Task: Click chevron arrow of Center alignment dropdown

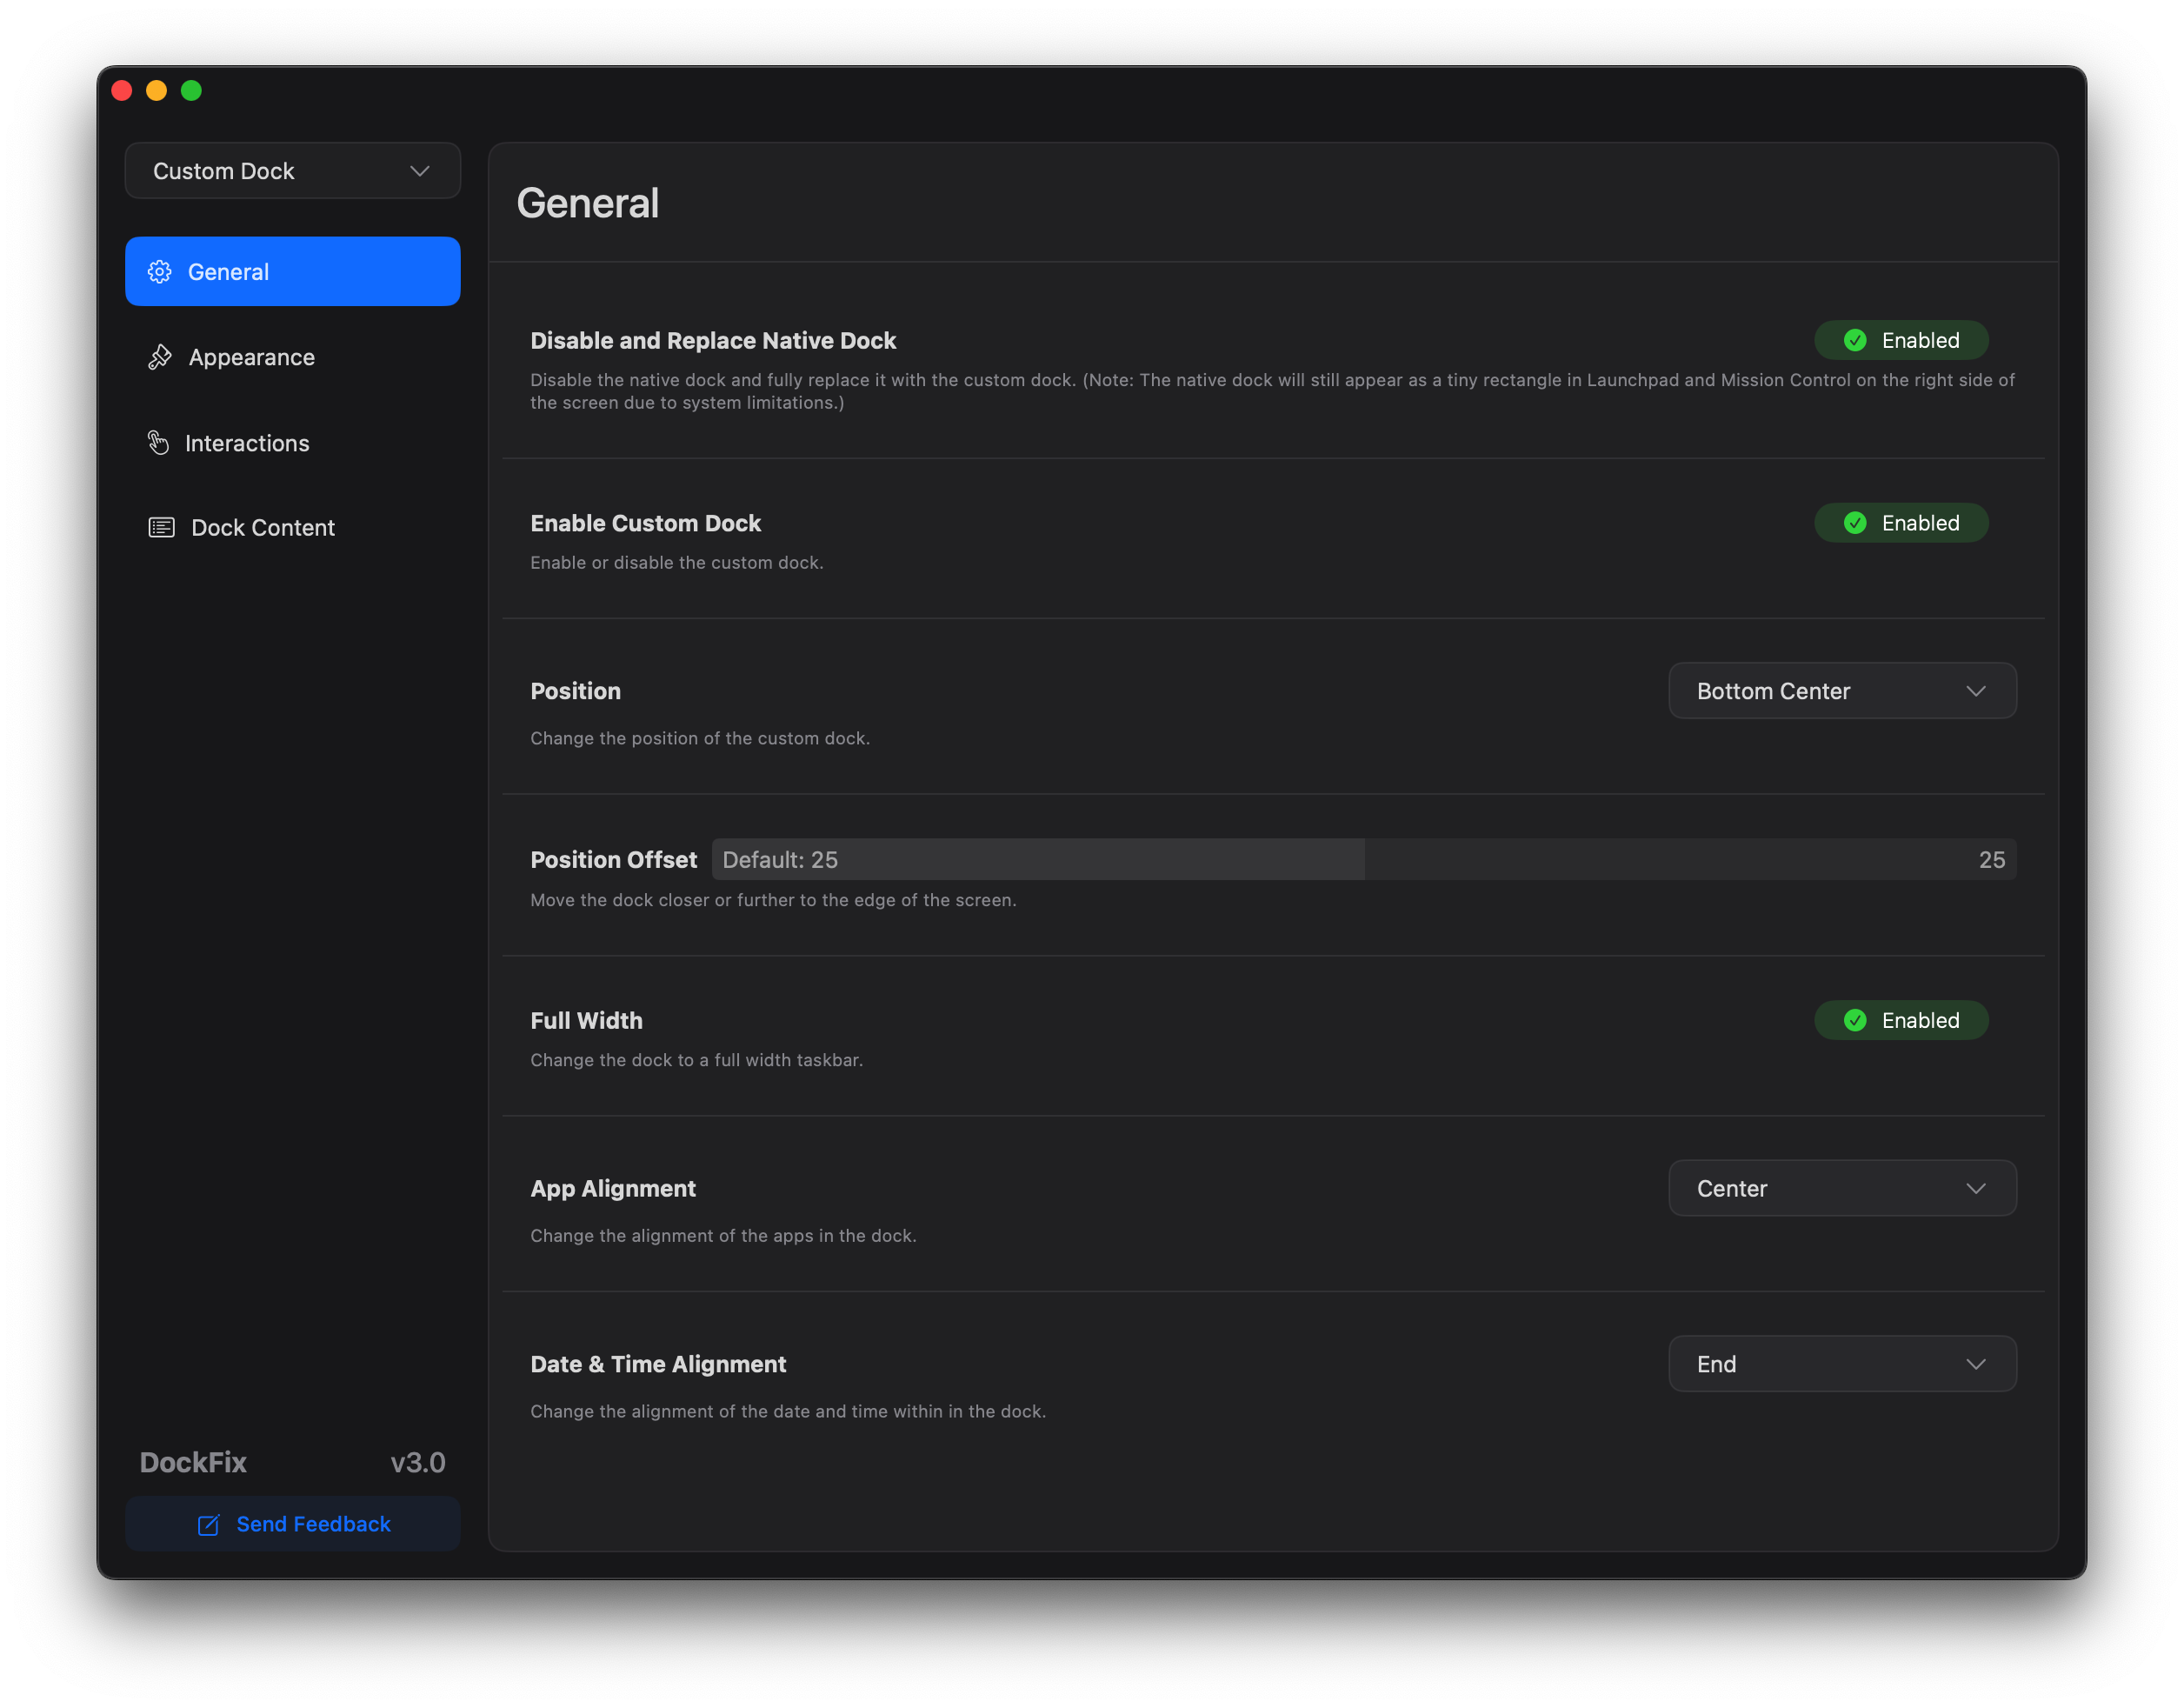Action: point(1975,1188)
